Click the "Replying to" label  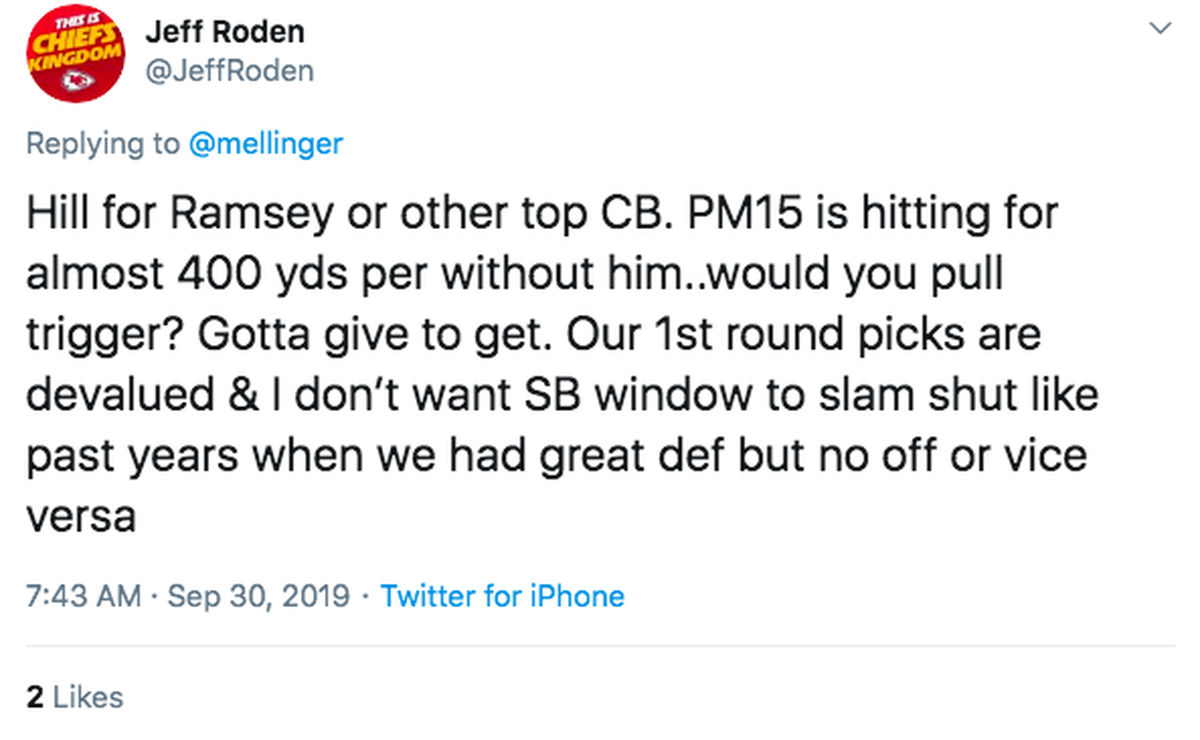click(104, 143)
